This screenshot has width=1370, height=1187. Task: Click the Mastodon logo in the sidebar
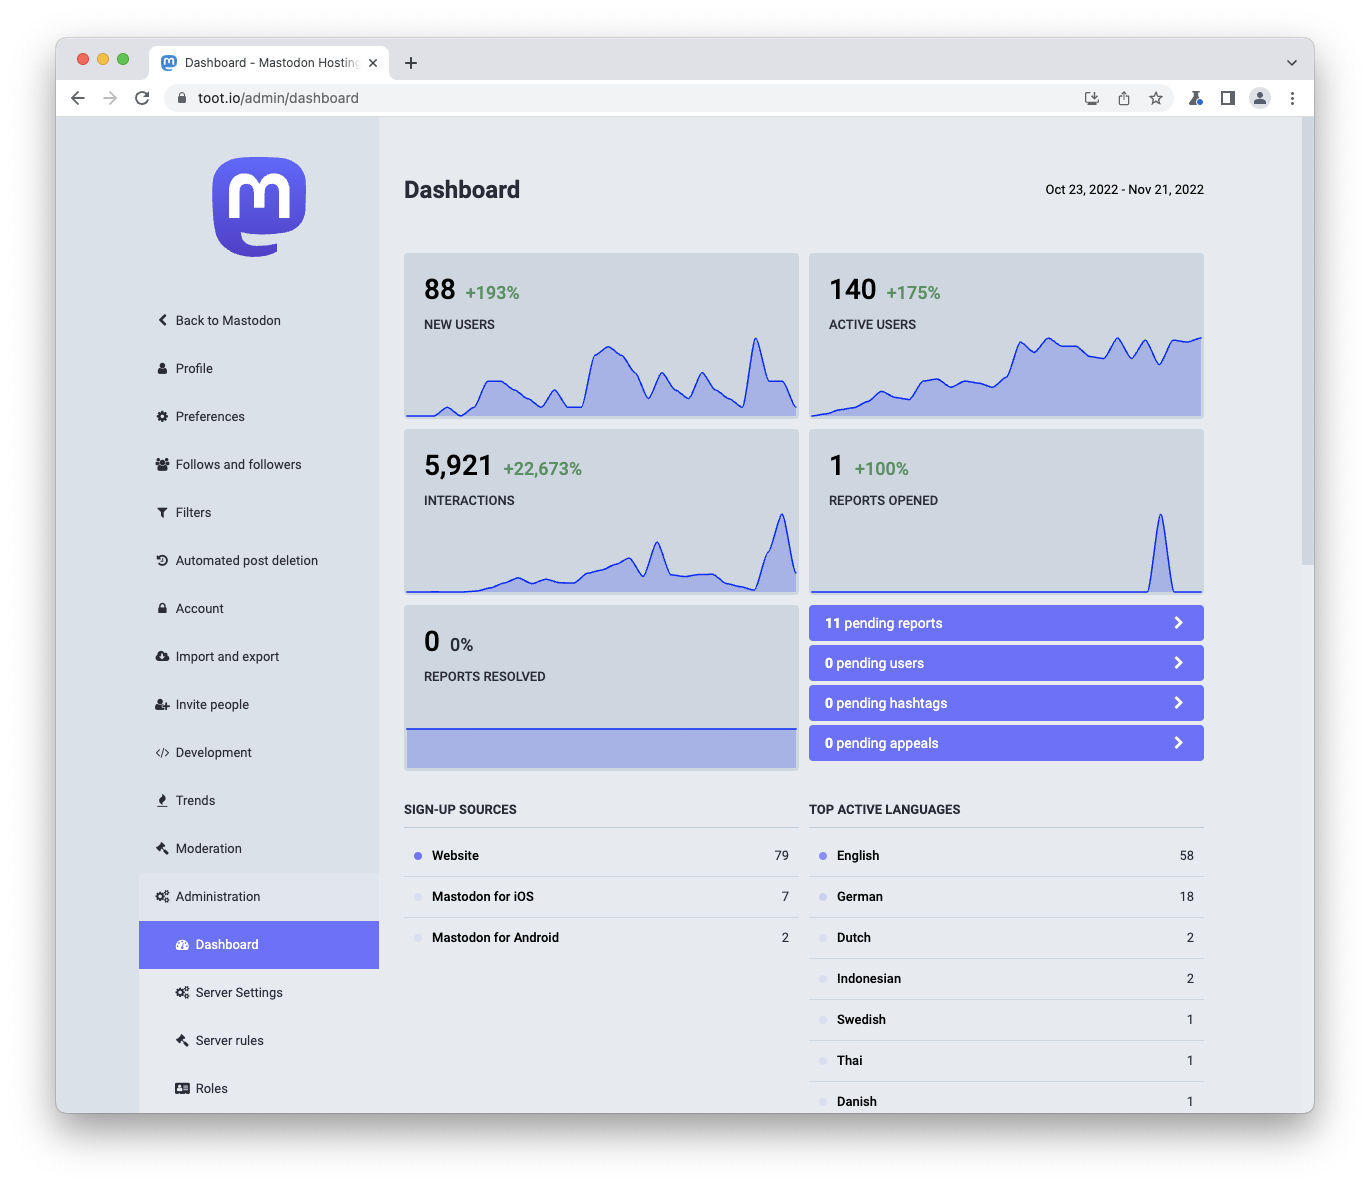258,207
